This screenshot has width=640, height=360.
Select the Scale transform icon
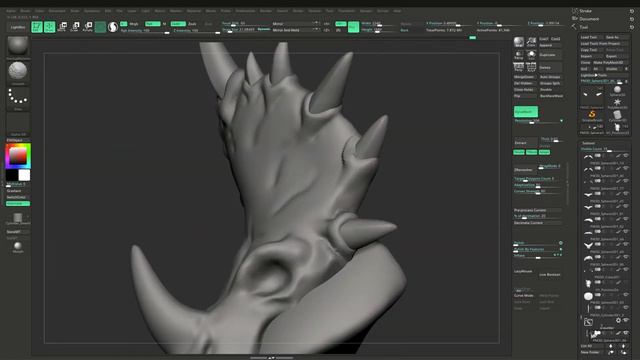click(75, 27)
